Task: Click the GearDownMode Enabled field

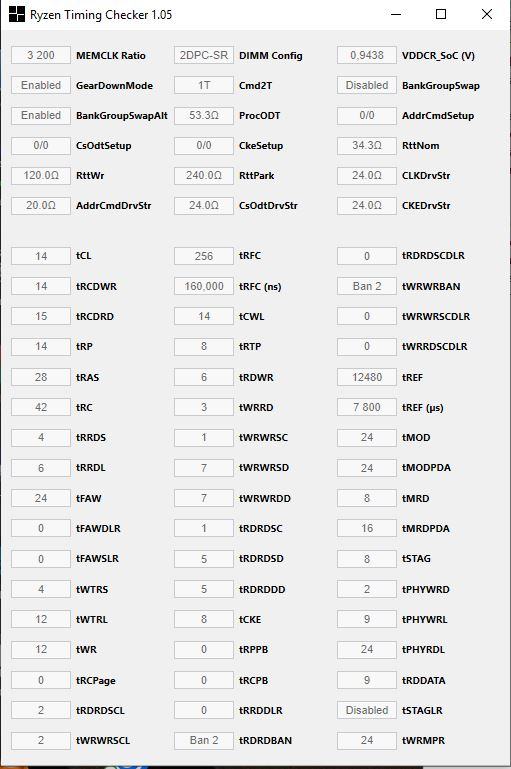Action: (41, 85)
